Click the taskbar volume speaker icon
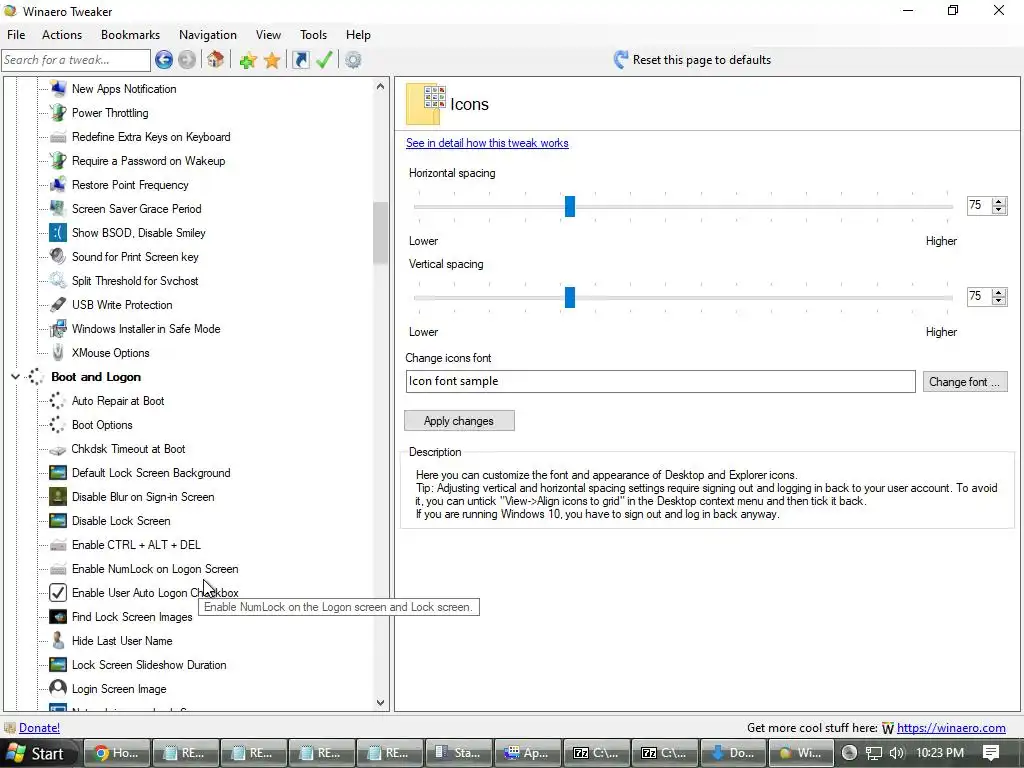1024x768 pixels. [x=897, y=753]
